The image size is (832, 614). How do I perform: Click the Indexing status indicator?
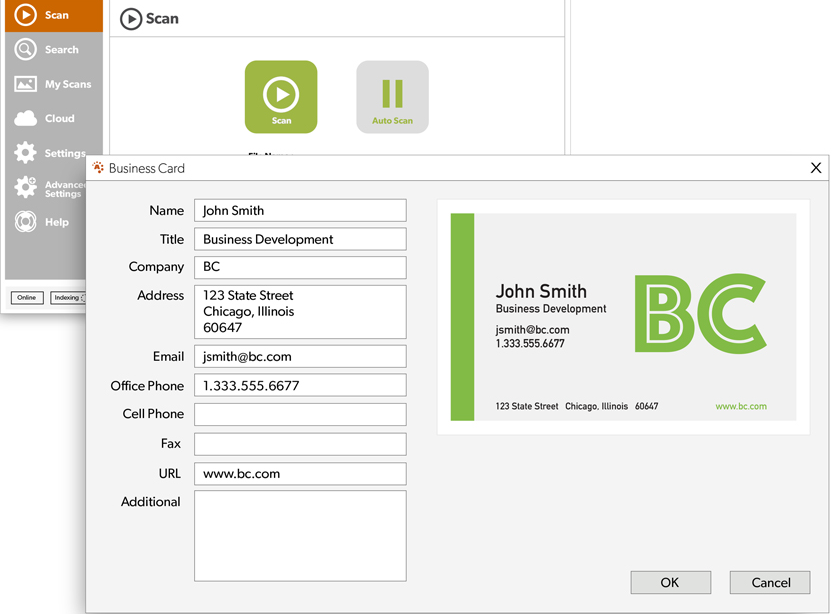pyautogui.click(x=67, y=297)
